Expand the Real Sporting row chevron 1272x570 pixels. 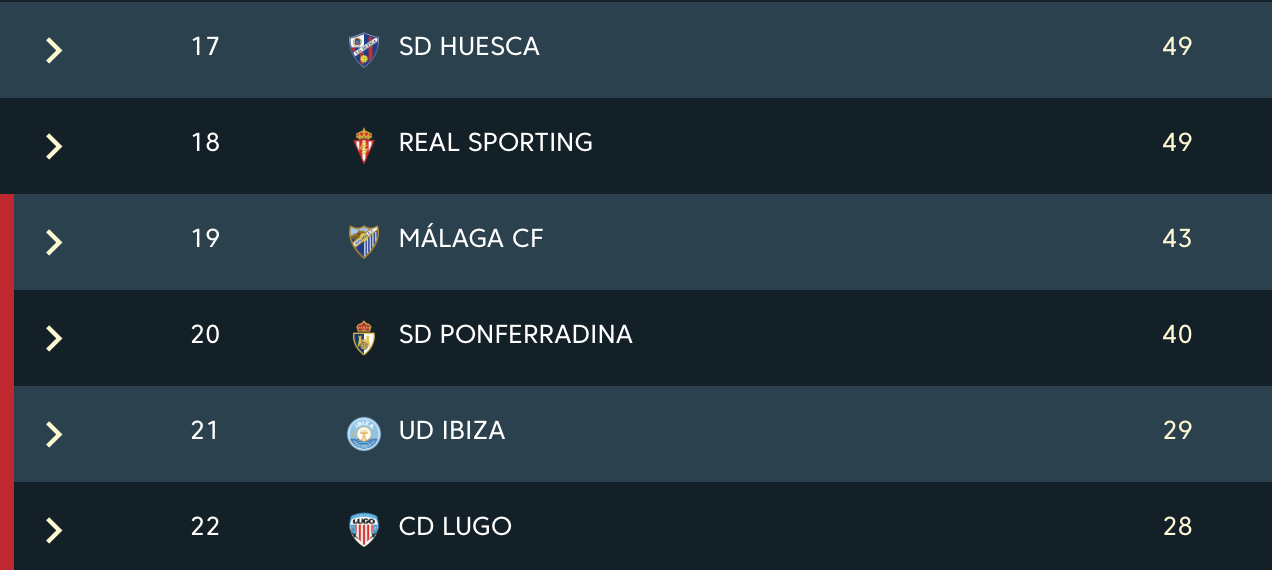click(54, 146)
